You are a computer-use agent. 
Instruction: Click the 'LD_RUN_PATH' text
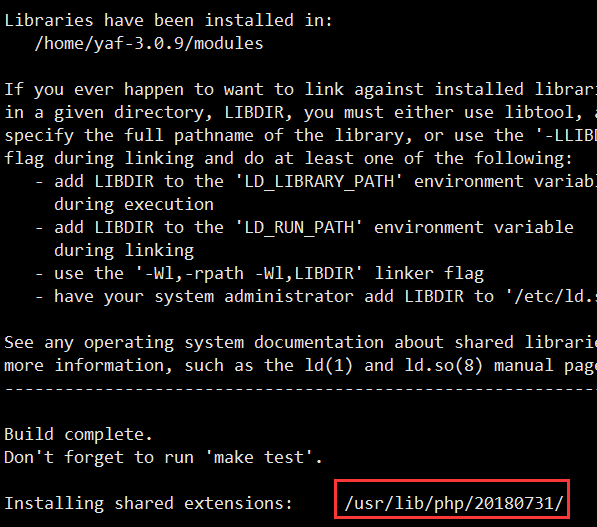click(299, 228)
